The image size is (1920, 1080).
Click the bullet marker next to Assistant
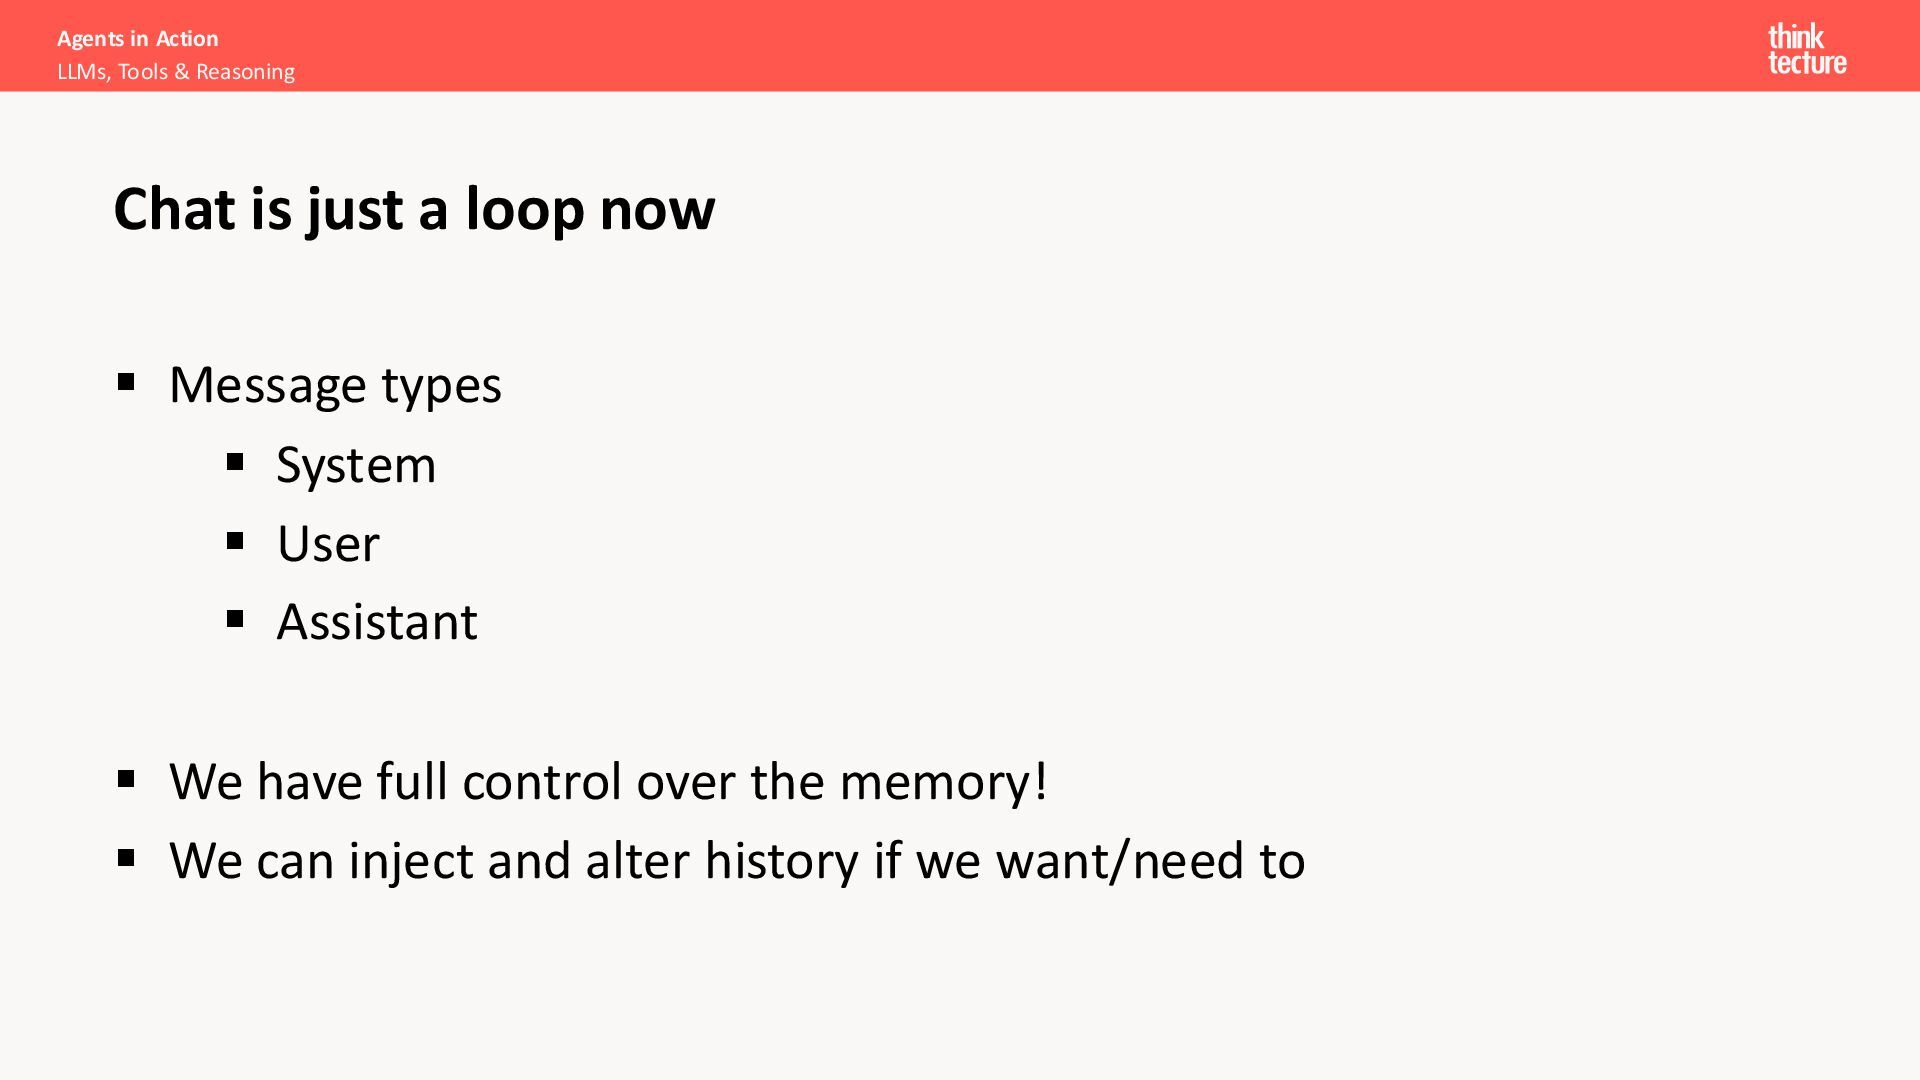click(x=235, y=619)
